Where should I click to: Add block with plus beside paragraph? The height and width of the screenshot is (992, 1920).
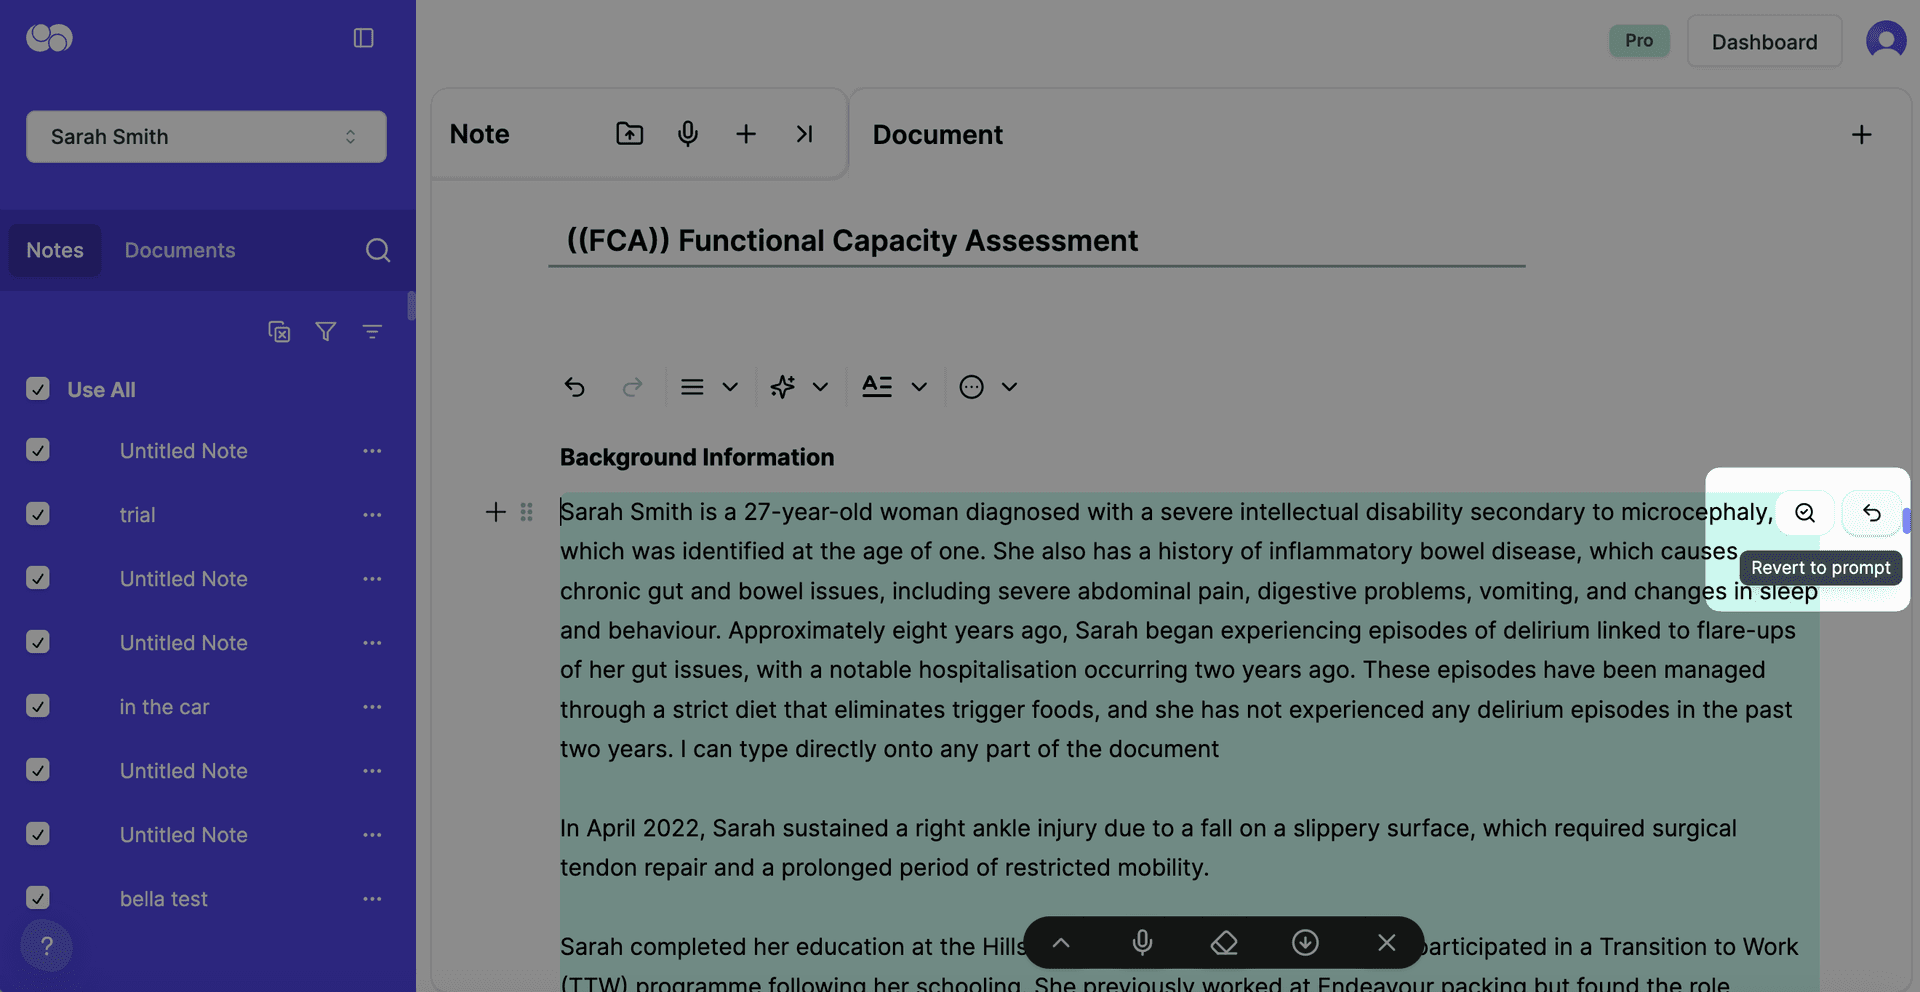coord(495,512)
